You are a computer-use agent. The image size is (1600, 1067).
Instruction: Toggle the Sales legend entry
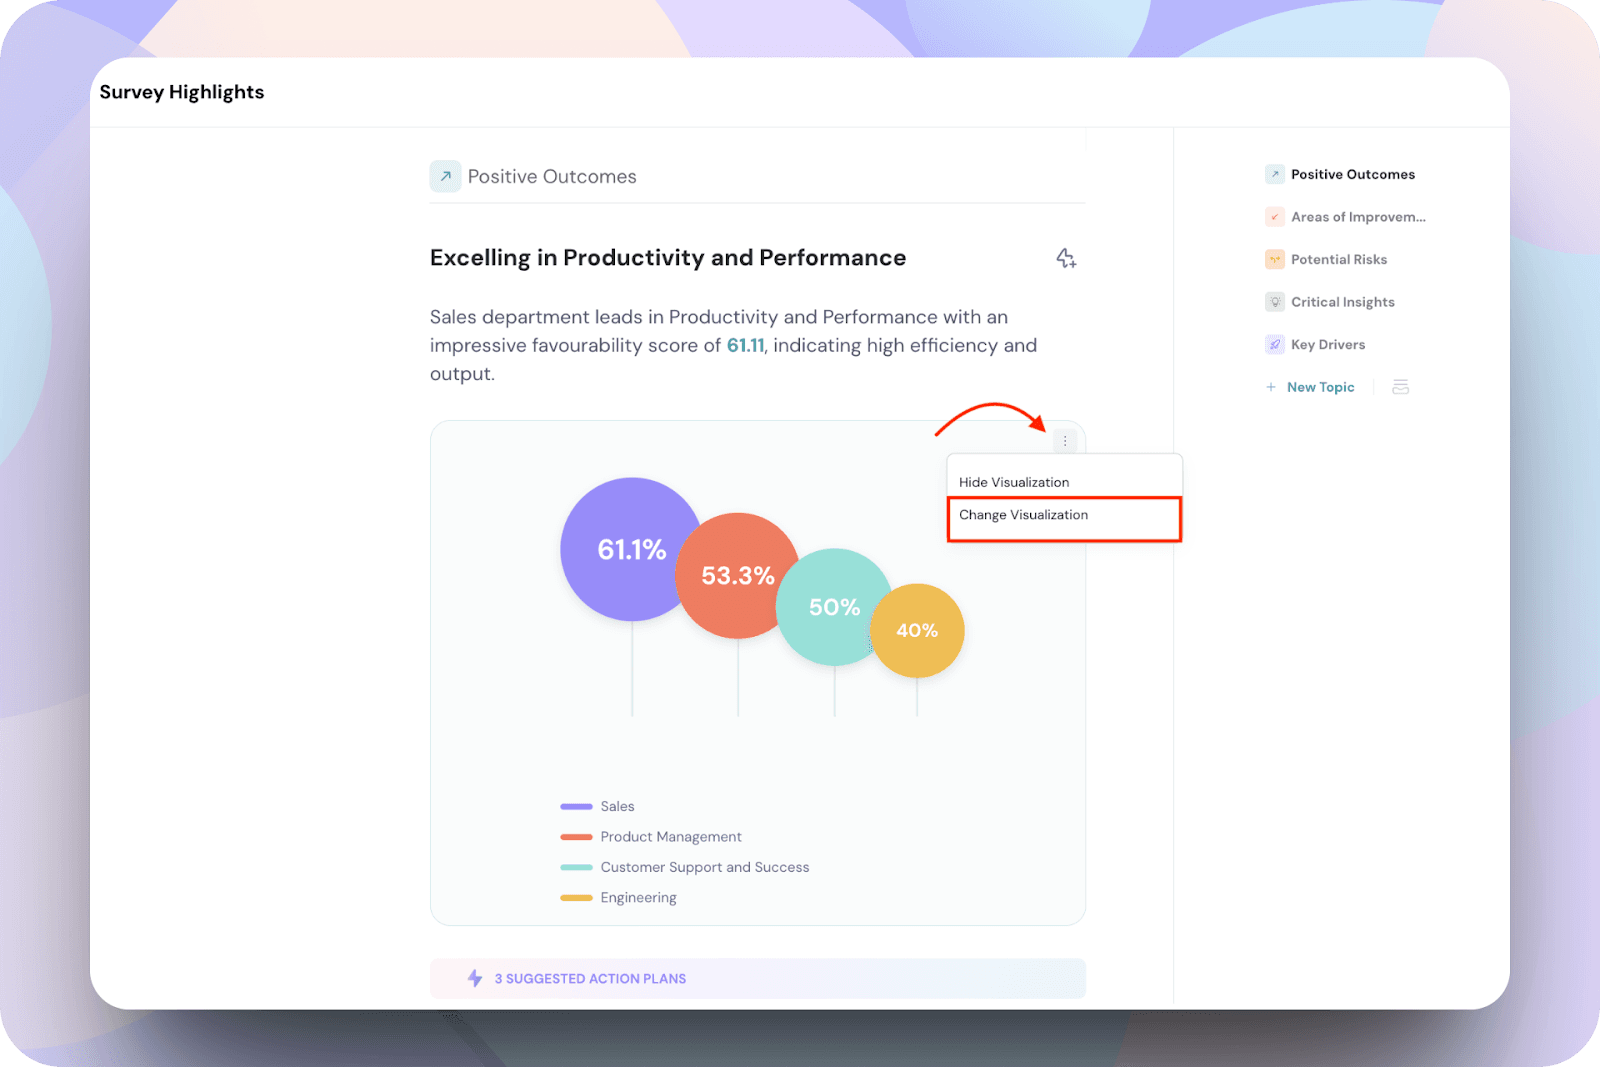(x=617, y=806)
